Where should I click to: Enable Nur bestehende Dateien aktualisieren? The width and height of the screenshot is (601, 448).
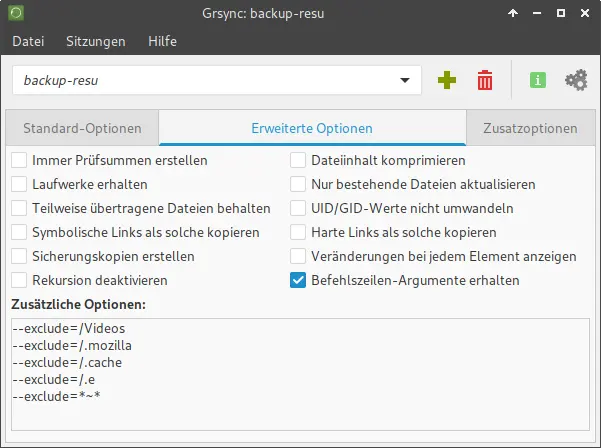click(x=298, y=184)
